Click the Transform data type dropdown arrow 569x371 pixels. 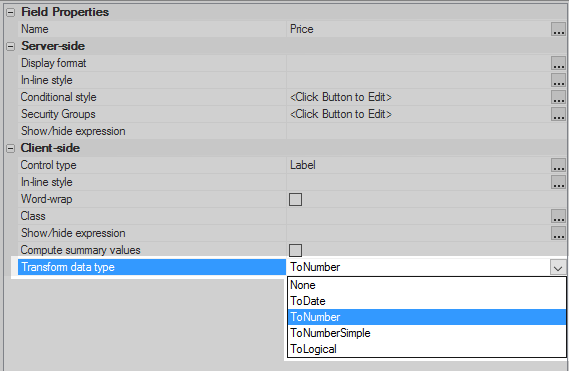pos(558,268)
